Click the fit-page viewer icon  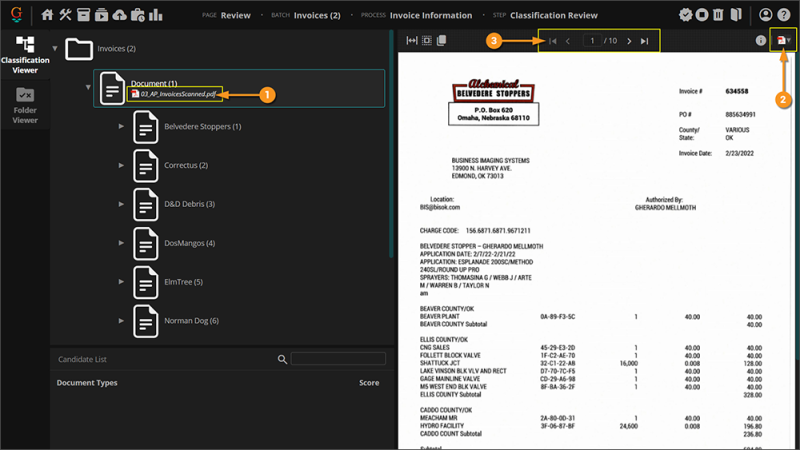427,40
